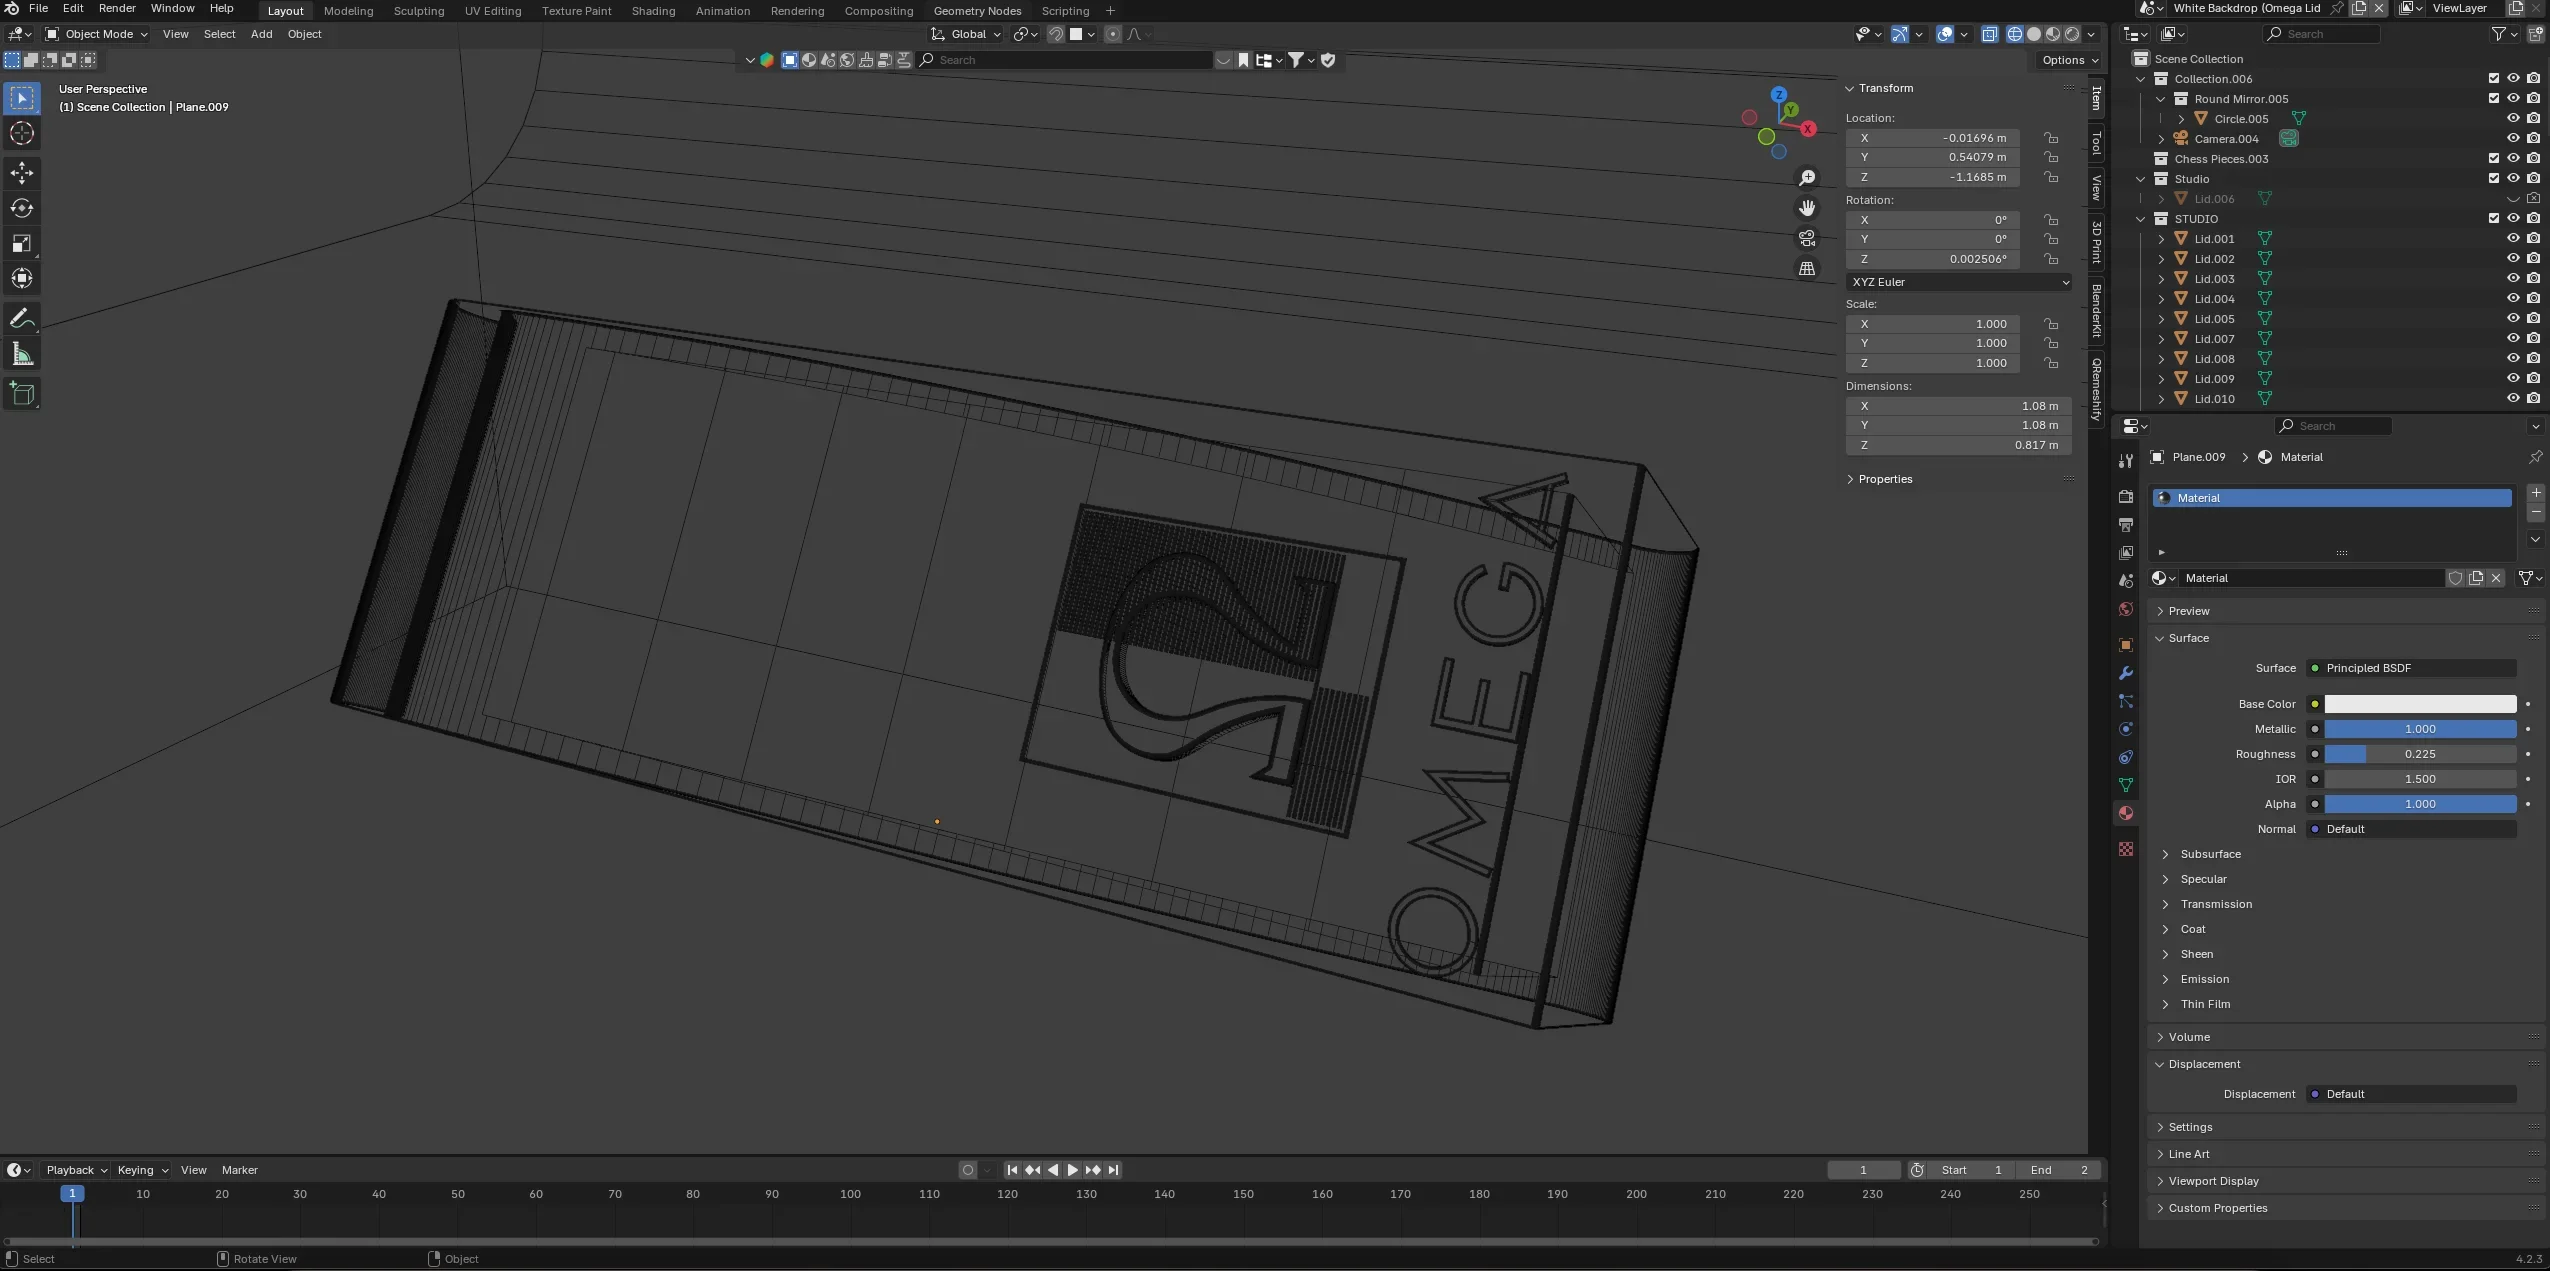Screen dimensions: 2550x1271
Task: Activate the Measure tool
Action: [x=22, y=354]
